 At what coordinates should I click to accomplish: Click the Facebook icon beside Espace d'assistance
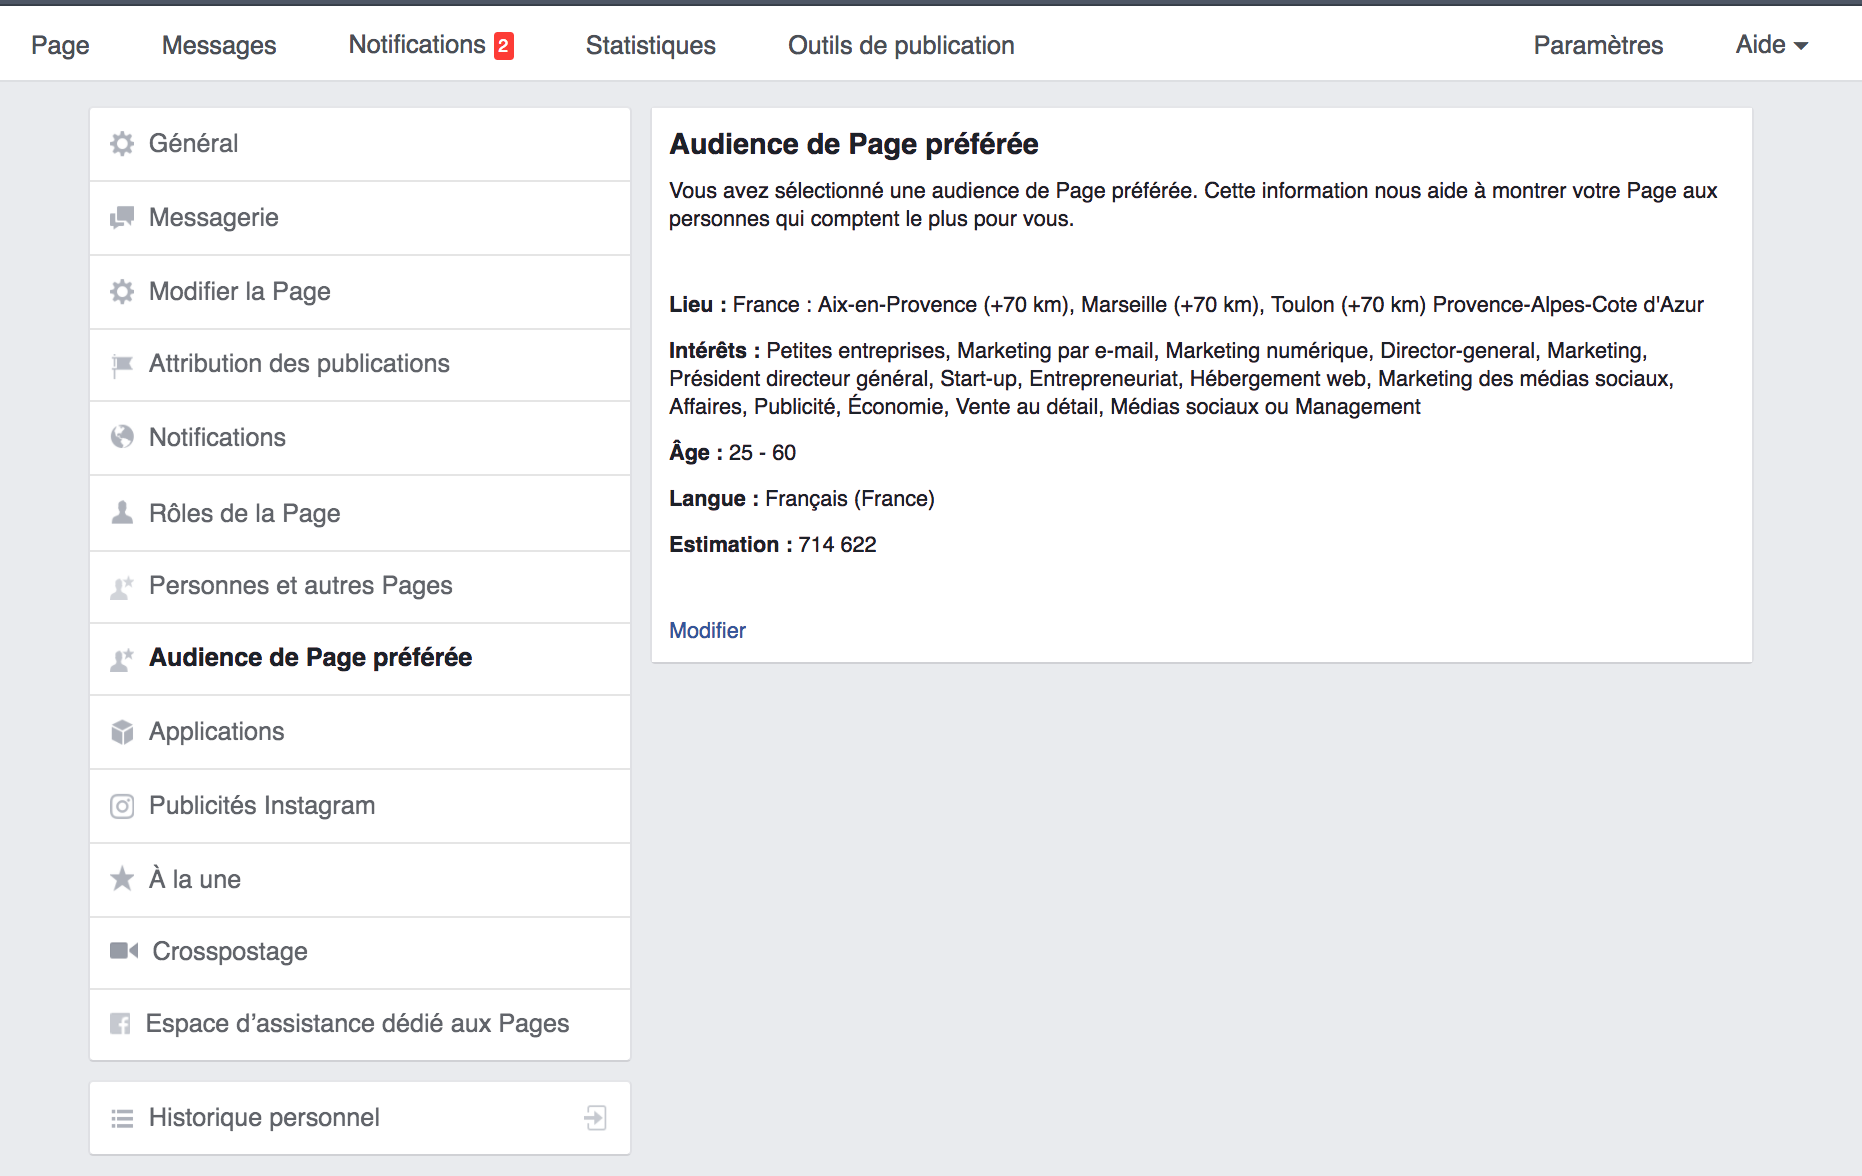120,1024
